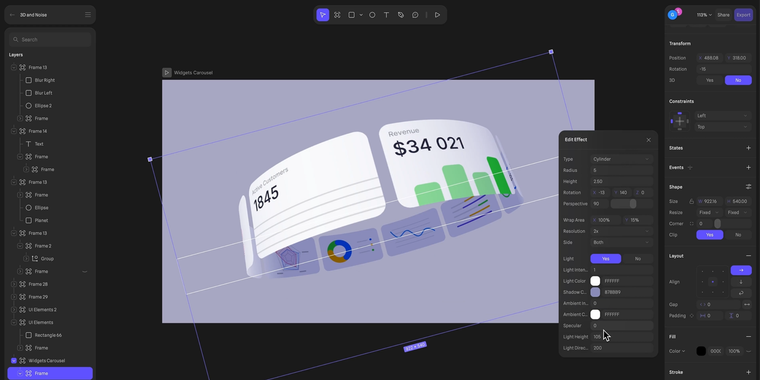Select the Move/cursor tool in the top toolbar
Viewport: 760px width, 380px height.
(323, 15)
